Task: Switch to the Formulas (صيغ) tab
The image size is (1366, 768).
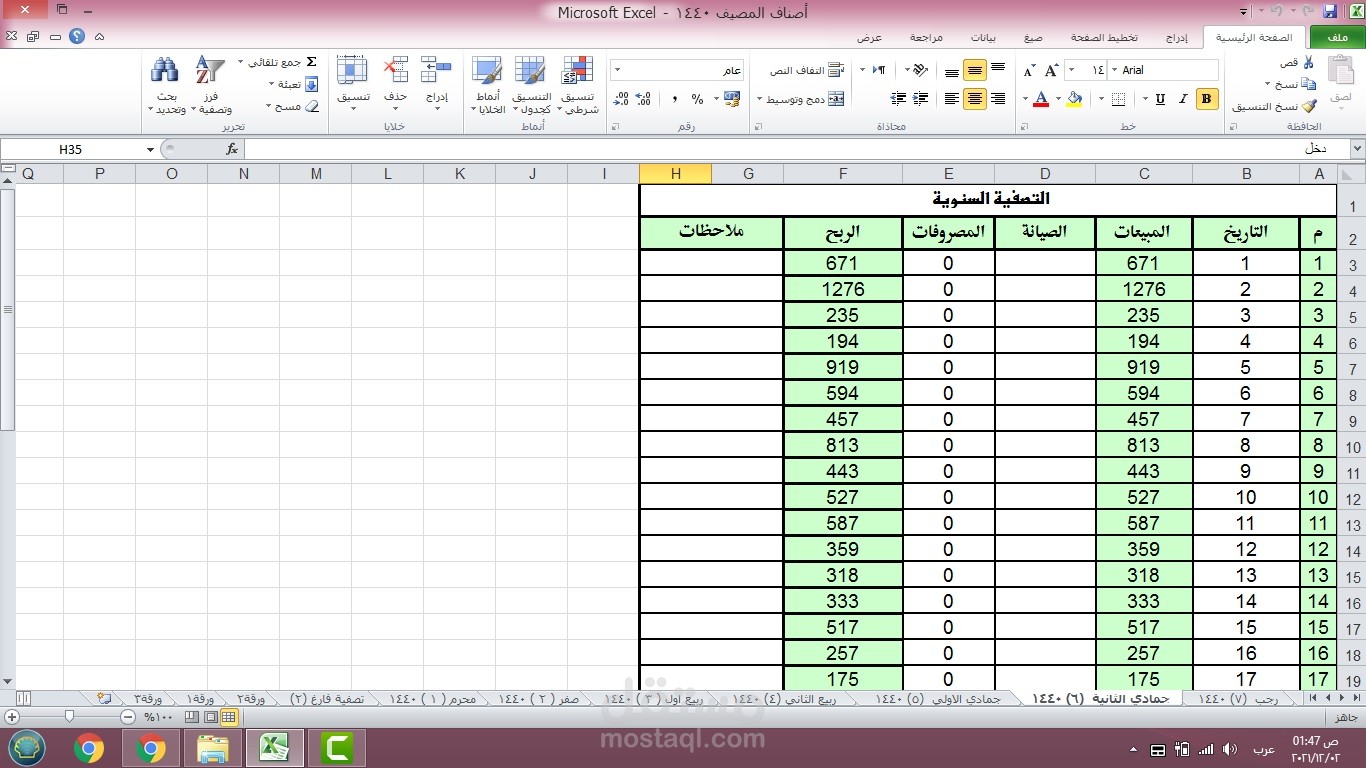Action: click(1033, 37)
